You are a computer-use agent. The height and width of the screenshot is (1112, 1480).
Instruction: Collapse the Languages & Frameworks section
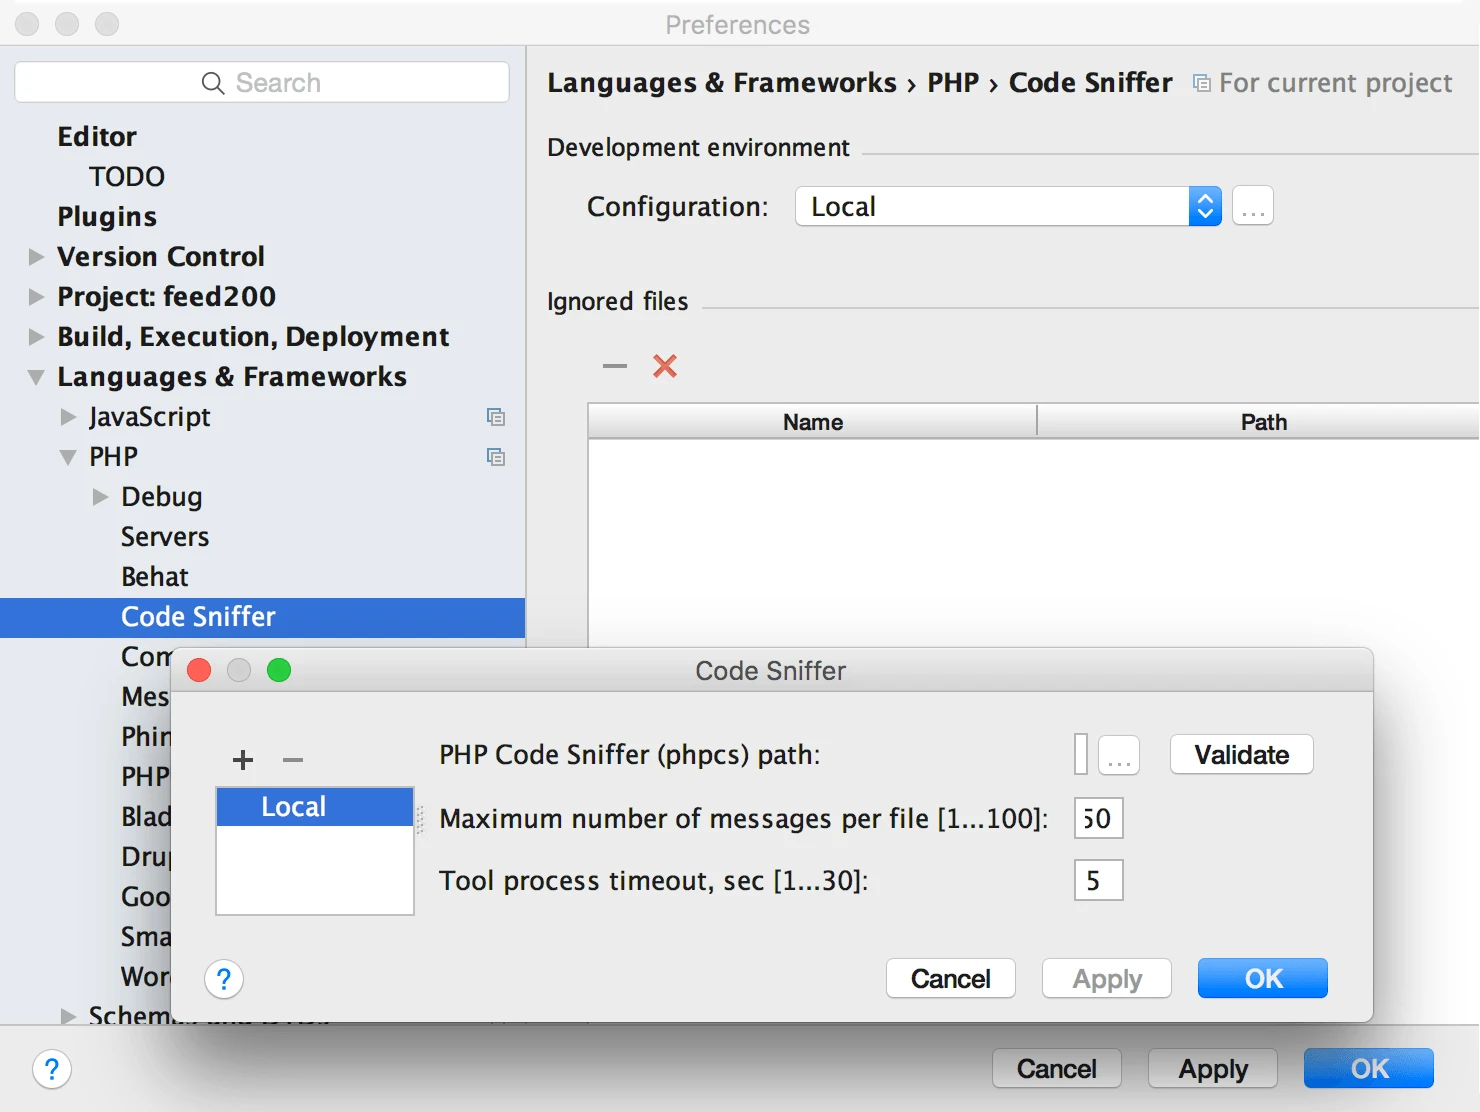tap(35, 376)
